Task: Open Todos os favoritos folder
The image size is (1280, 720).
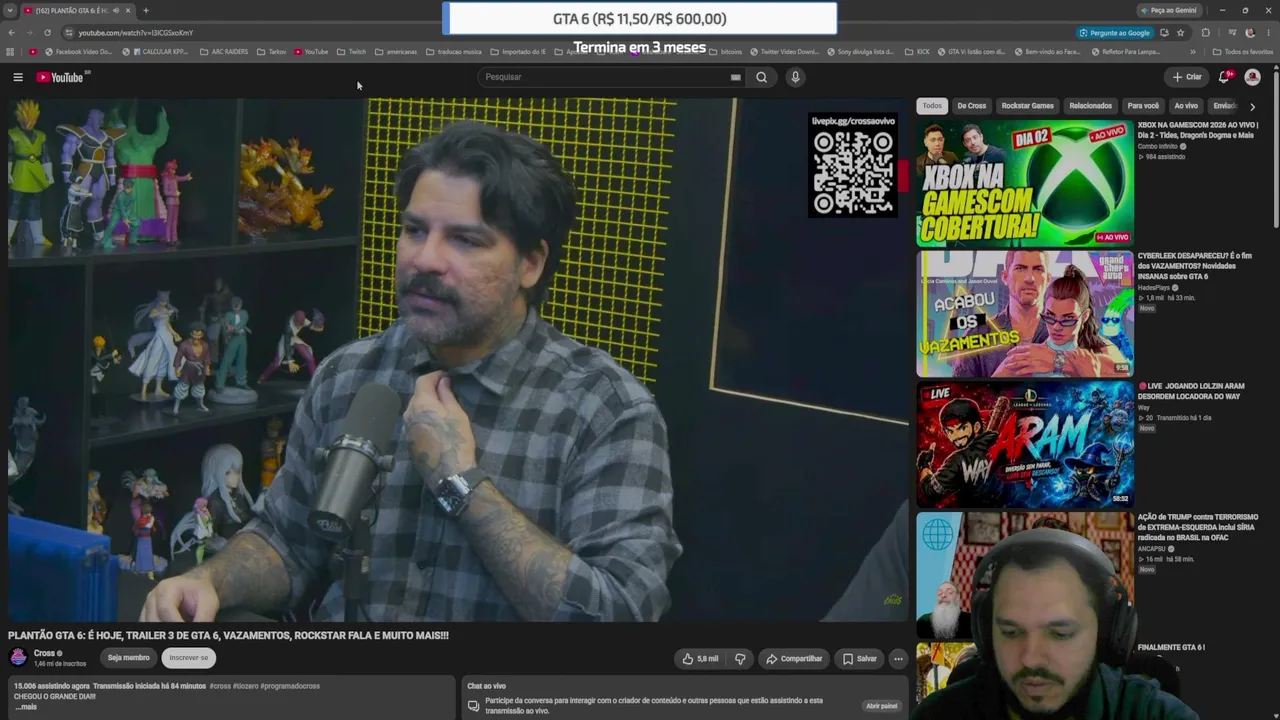Action: point(1243,52)
